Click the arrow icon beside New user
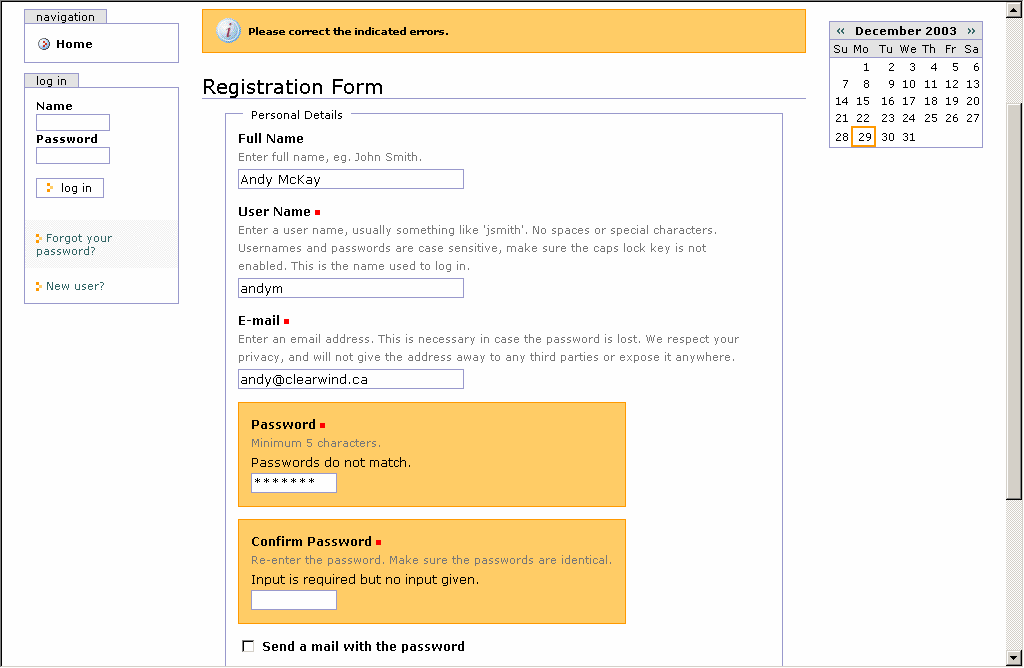The image size is (1024, 668). pyautogui.click(x=38, y=286)
